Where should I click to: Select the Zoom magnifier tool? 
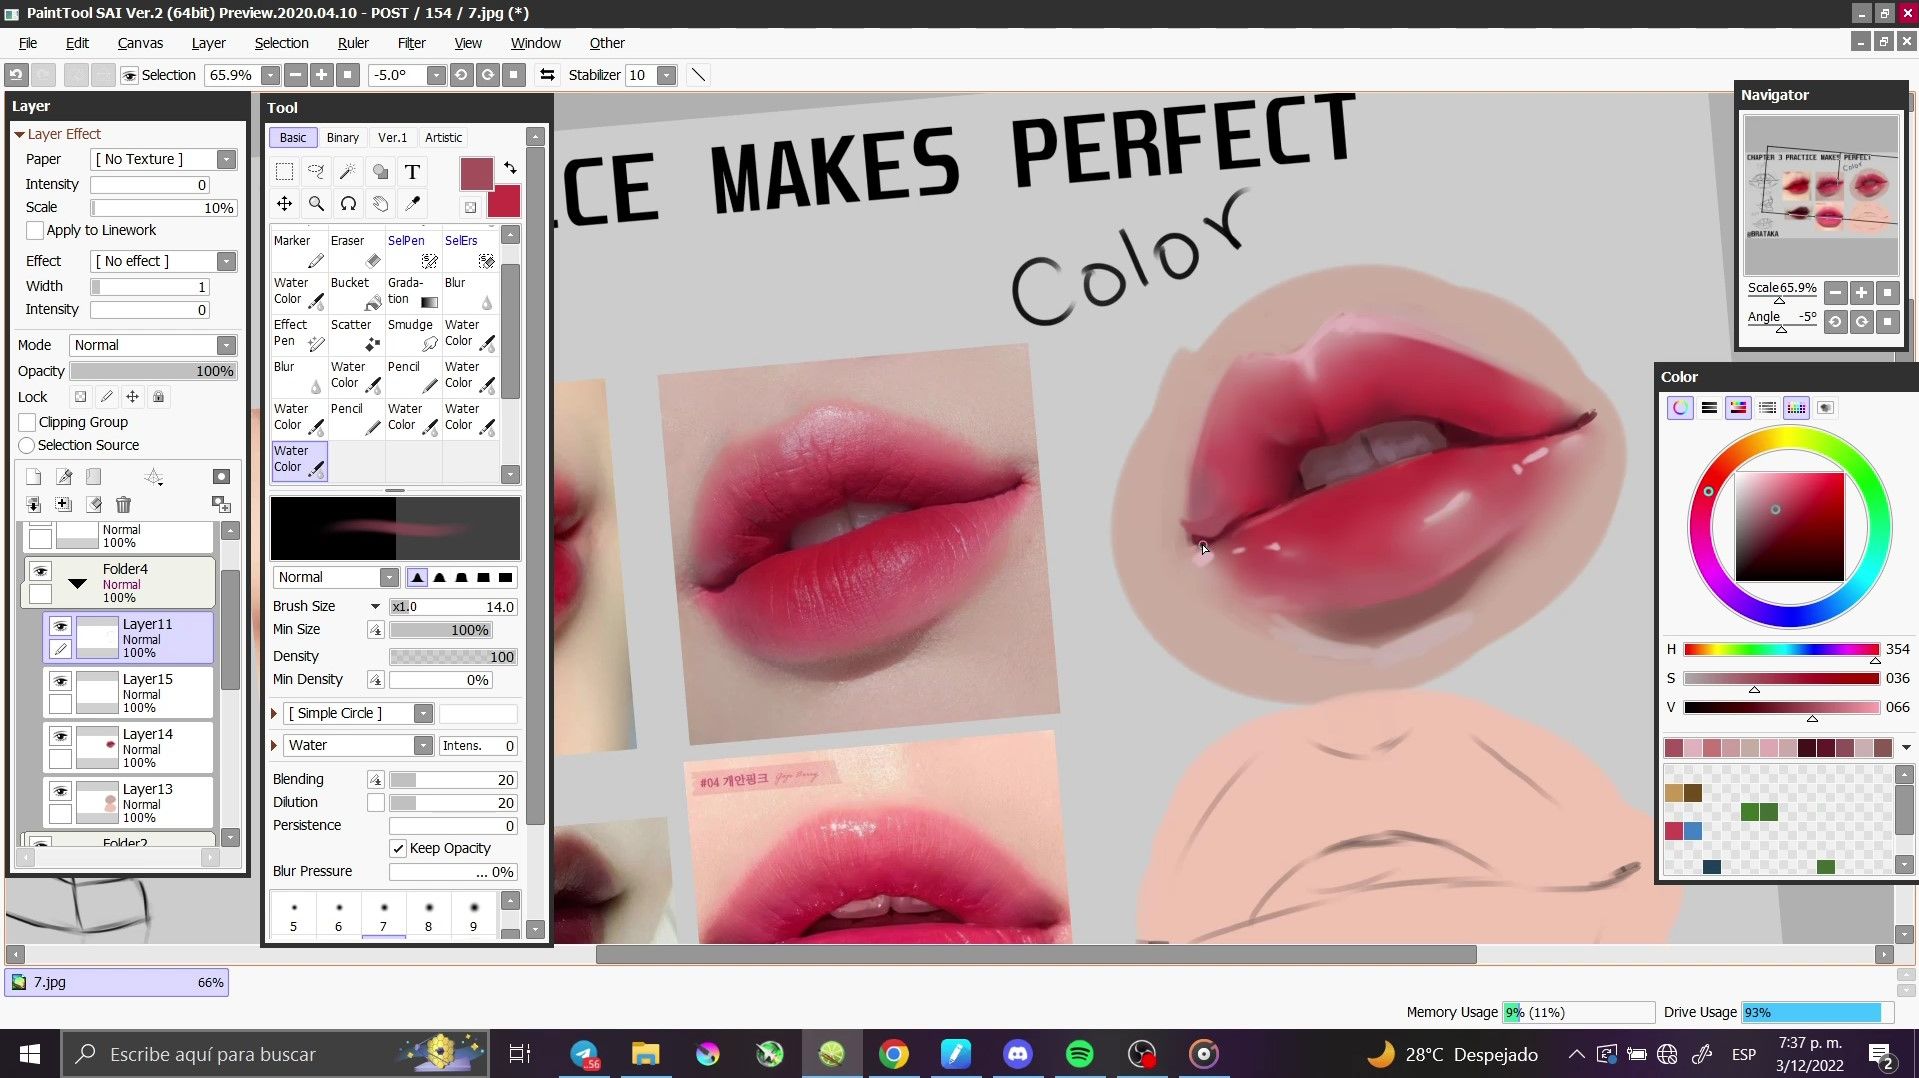point(316,203)
